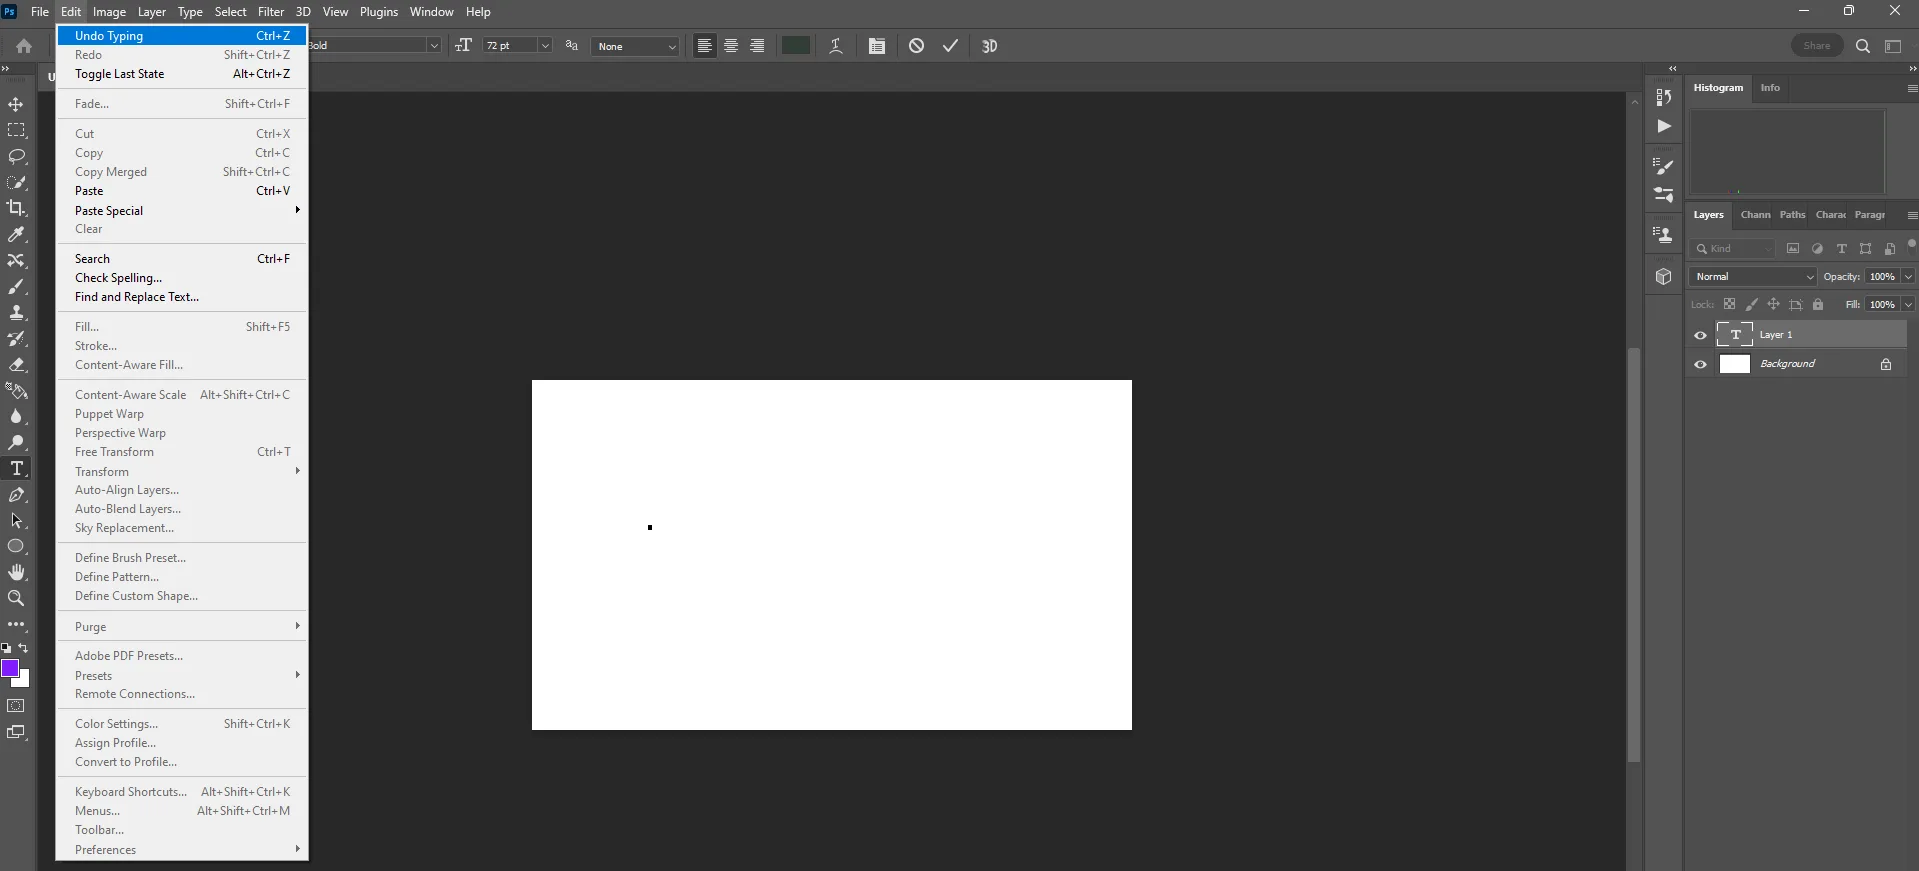This screenshot has width=1919, height=871.
Task: Center align the text
Action: pyautogui.click(x=731, y=46)
